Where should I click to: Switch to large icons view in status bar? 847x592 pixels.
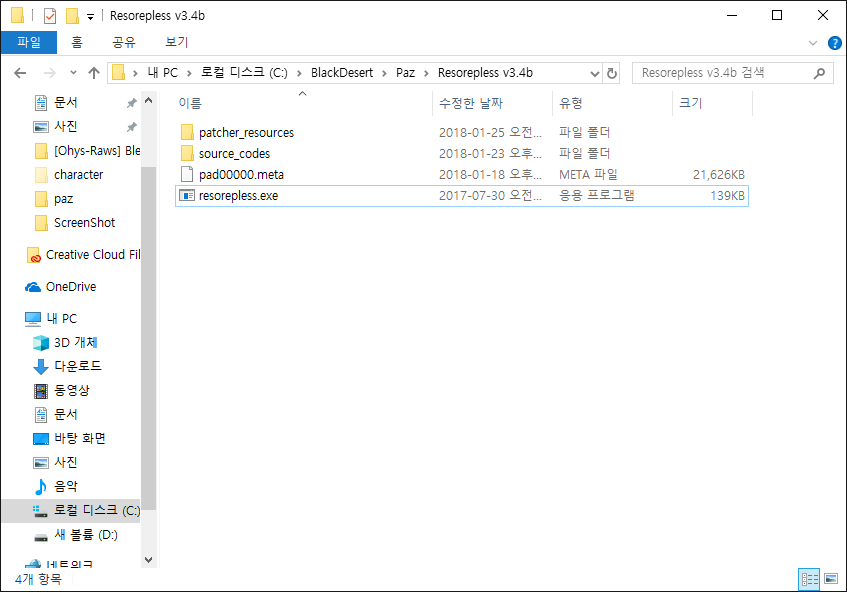click(x=830, y=579)
